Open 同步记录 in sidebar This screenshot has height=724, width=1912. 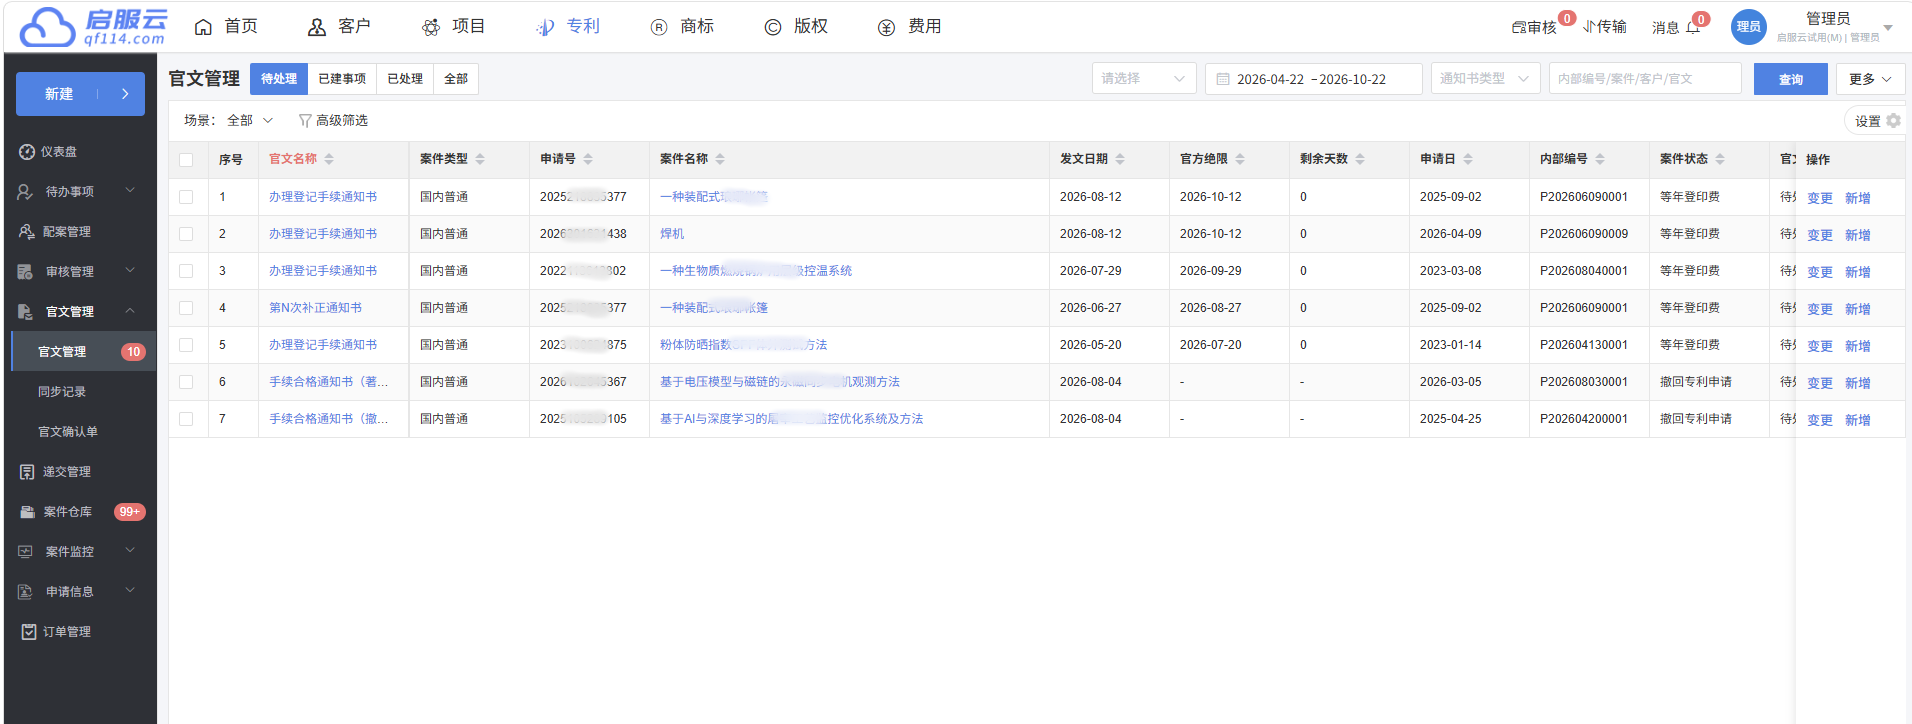click(62, 392)
